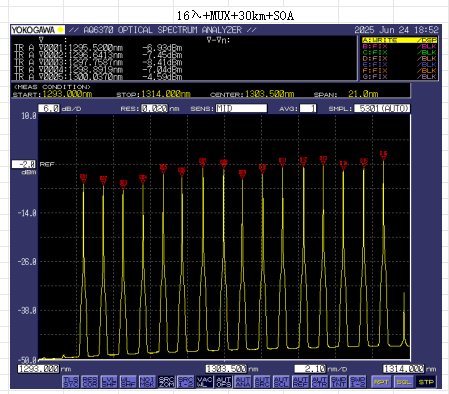Screen dimensions: 449x394
Task: Open the SMPL 5301 (AUTO) field
Action: tap(382, 108)
